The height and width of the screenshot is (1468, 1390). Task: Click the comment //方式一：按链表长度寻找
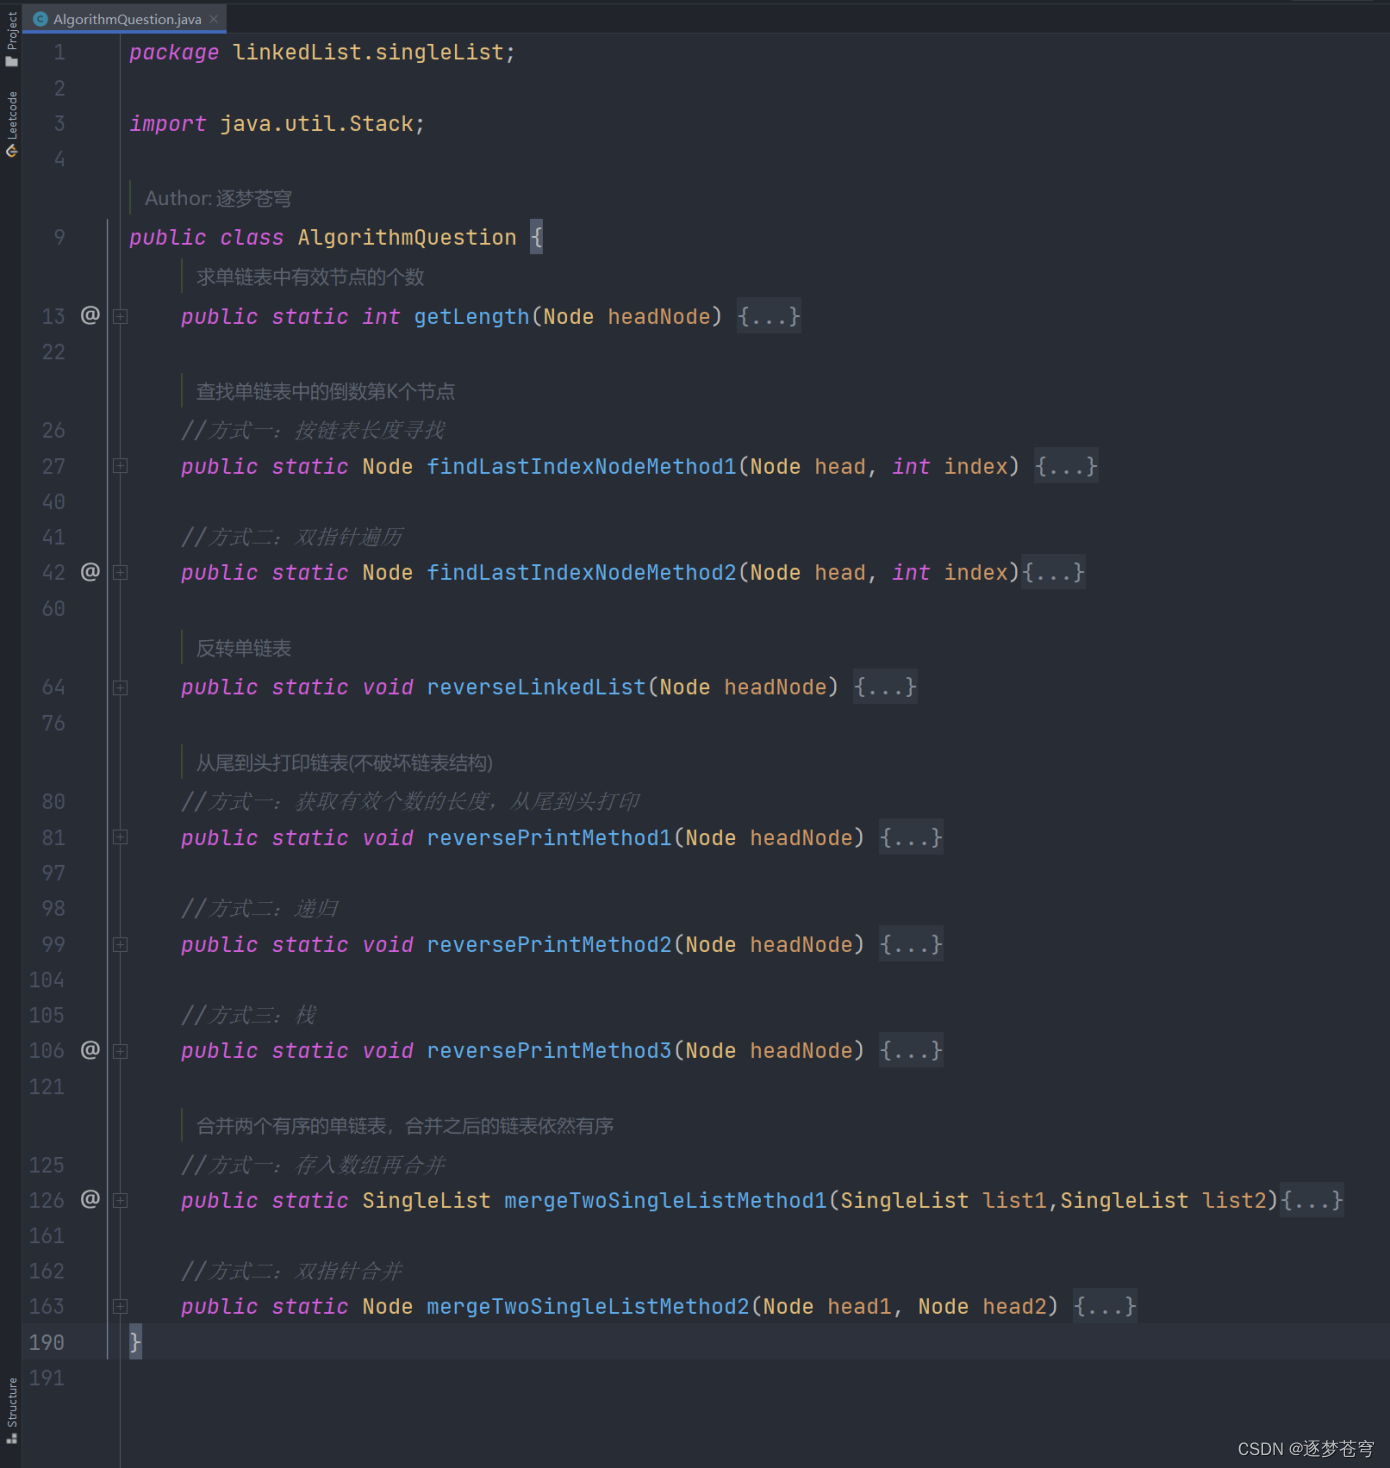click(313, 430)
